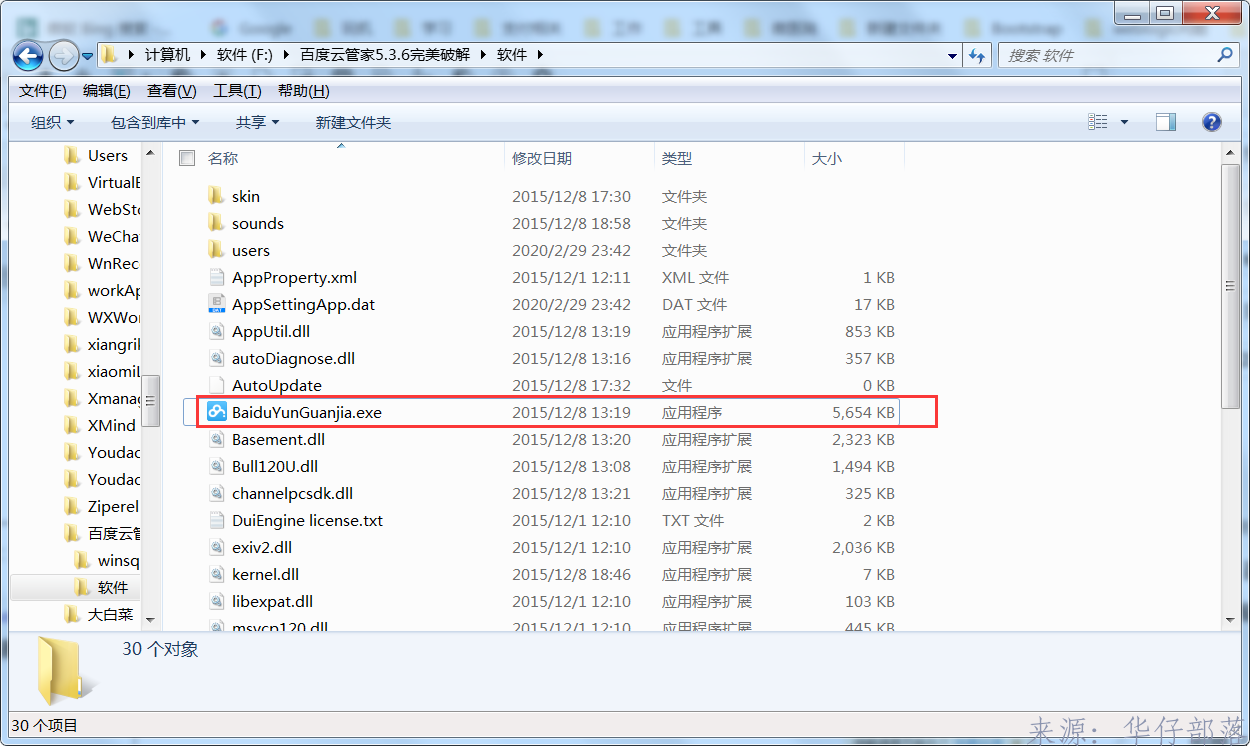This screenshot has width=1250, height=746.
Task: Click 计算机 in the address breadcrumb
Action: (x=167, y=55)
